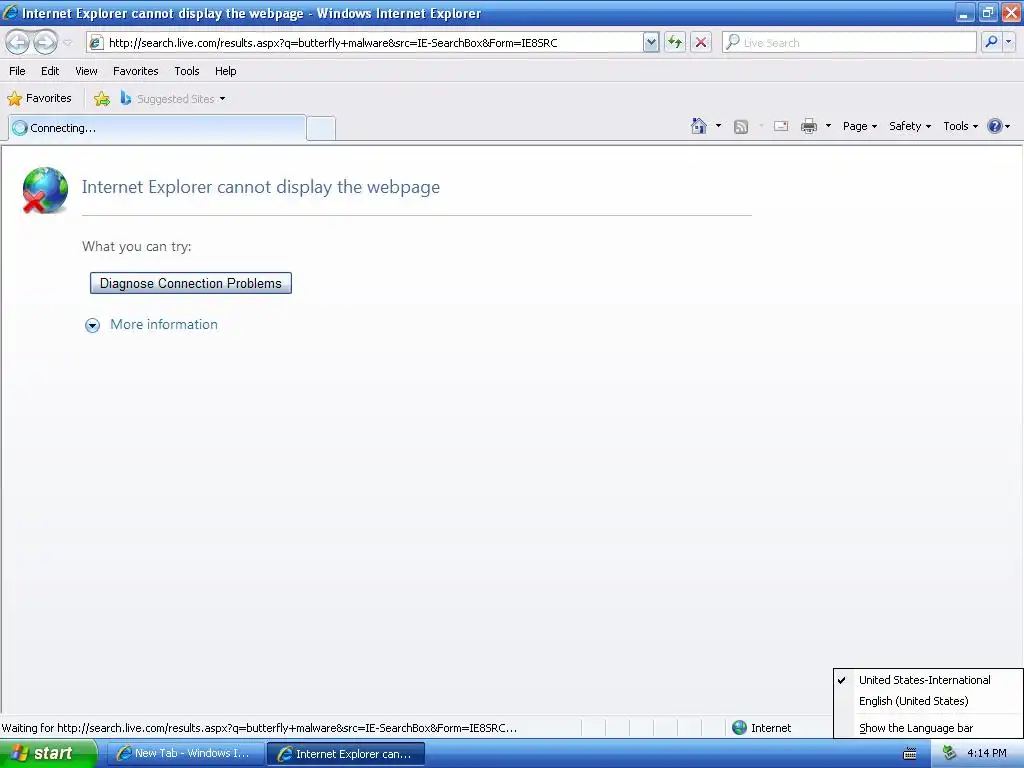Screen dimensions: 1024x768
Task: Click the Windows start button
Action: click(x=48, y=753)
